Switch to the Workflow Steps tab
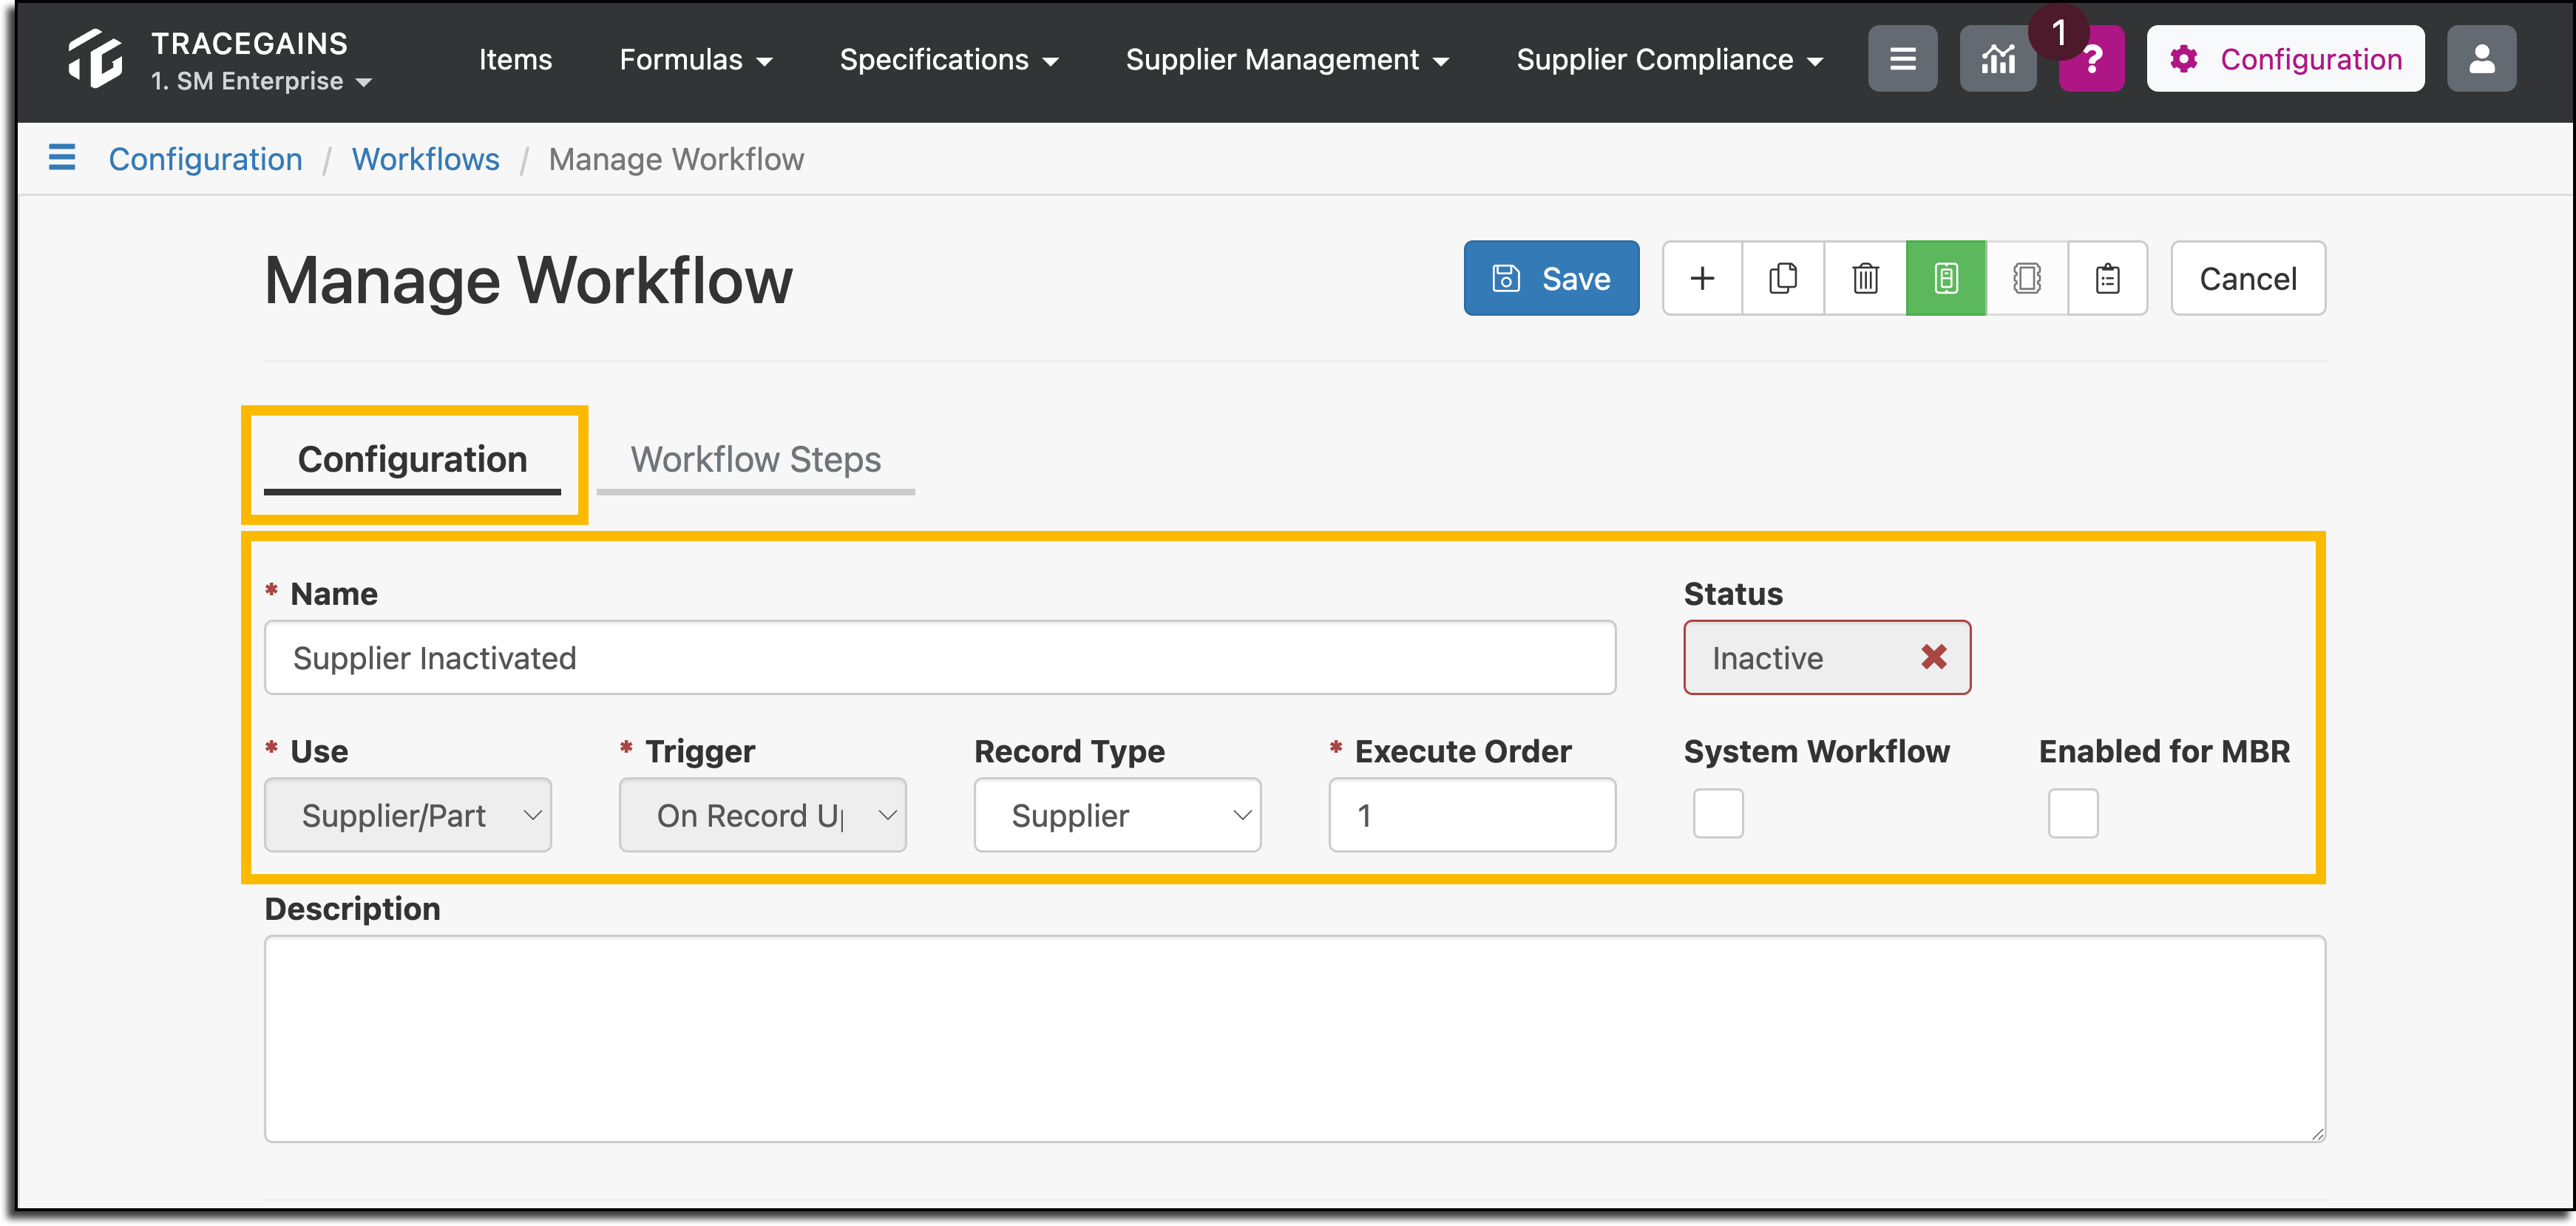Image resolution: width=2576 pixels, height=1226 pixels. click(755, 459)
